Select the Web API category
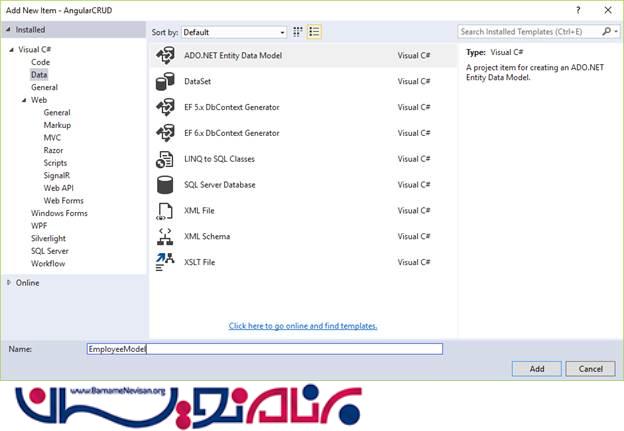 58,188
